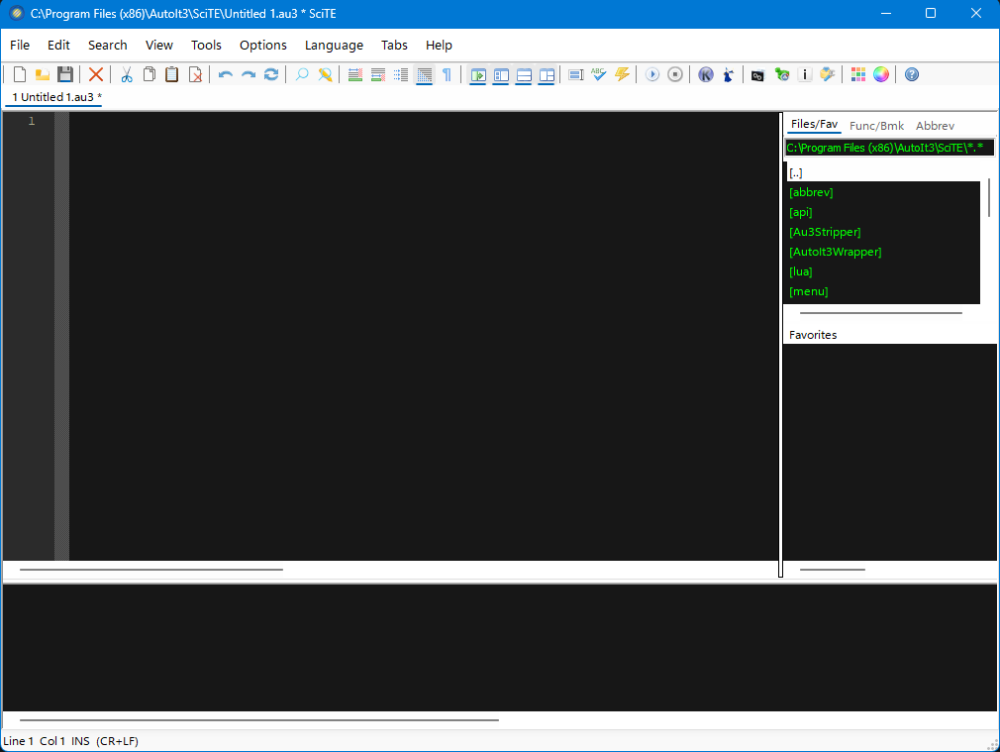1000x752 pixels.
Task: Click the SciTE path filter field
Action: point(889,148)
